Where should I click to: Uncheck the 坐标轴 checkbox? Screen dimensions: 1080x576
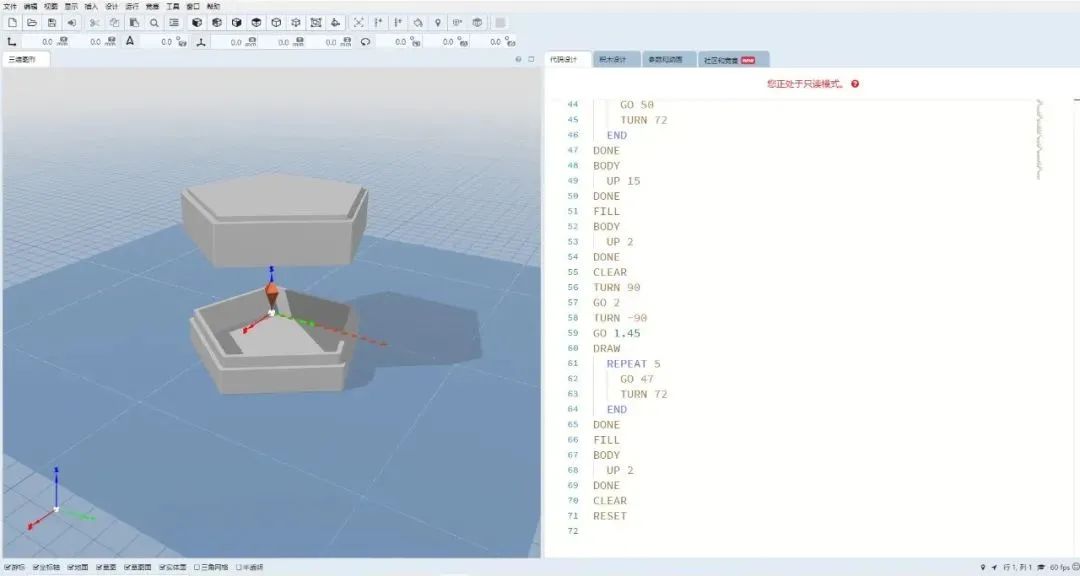tap(36, 567)
